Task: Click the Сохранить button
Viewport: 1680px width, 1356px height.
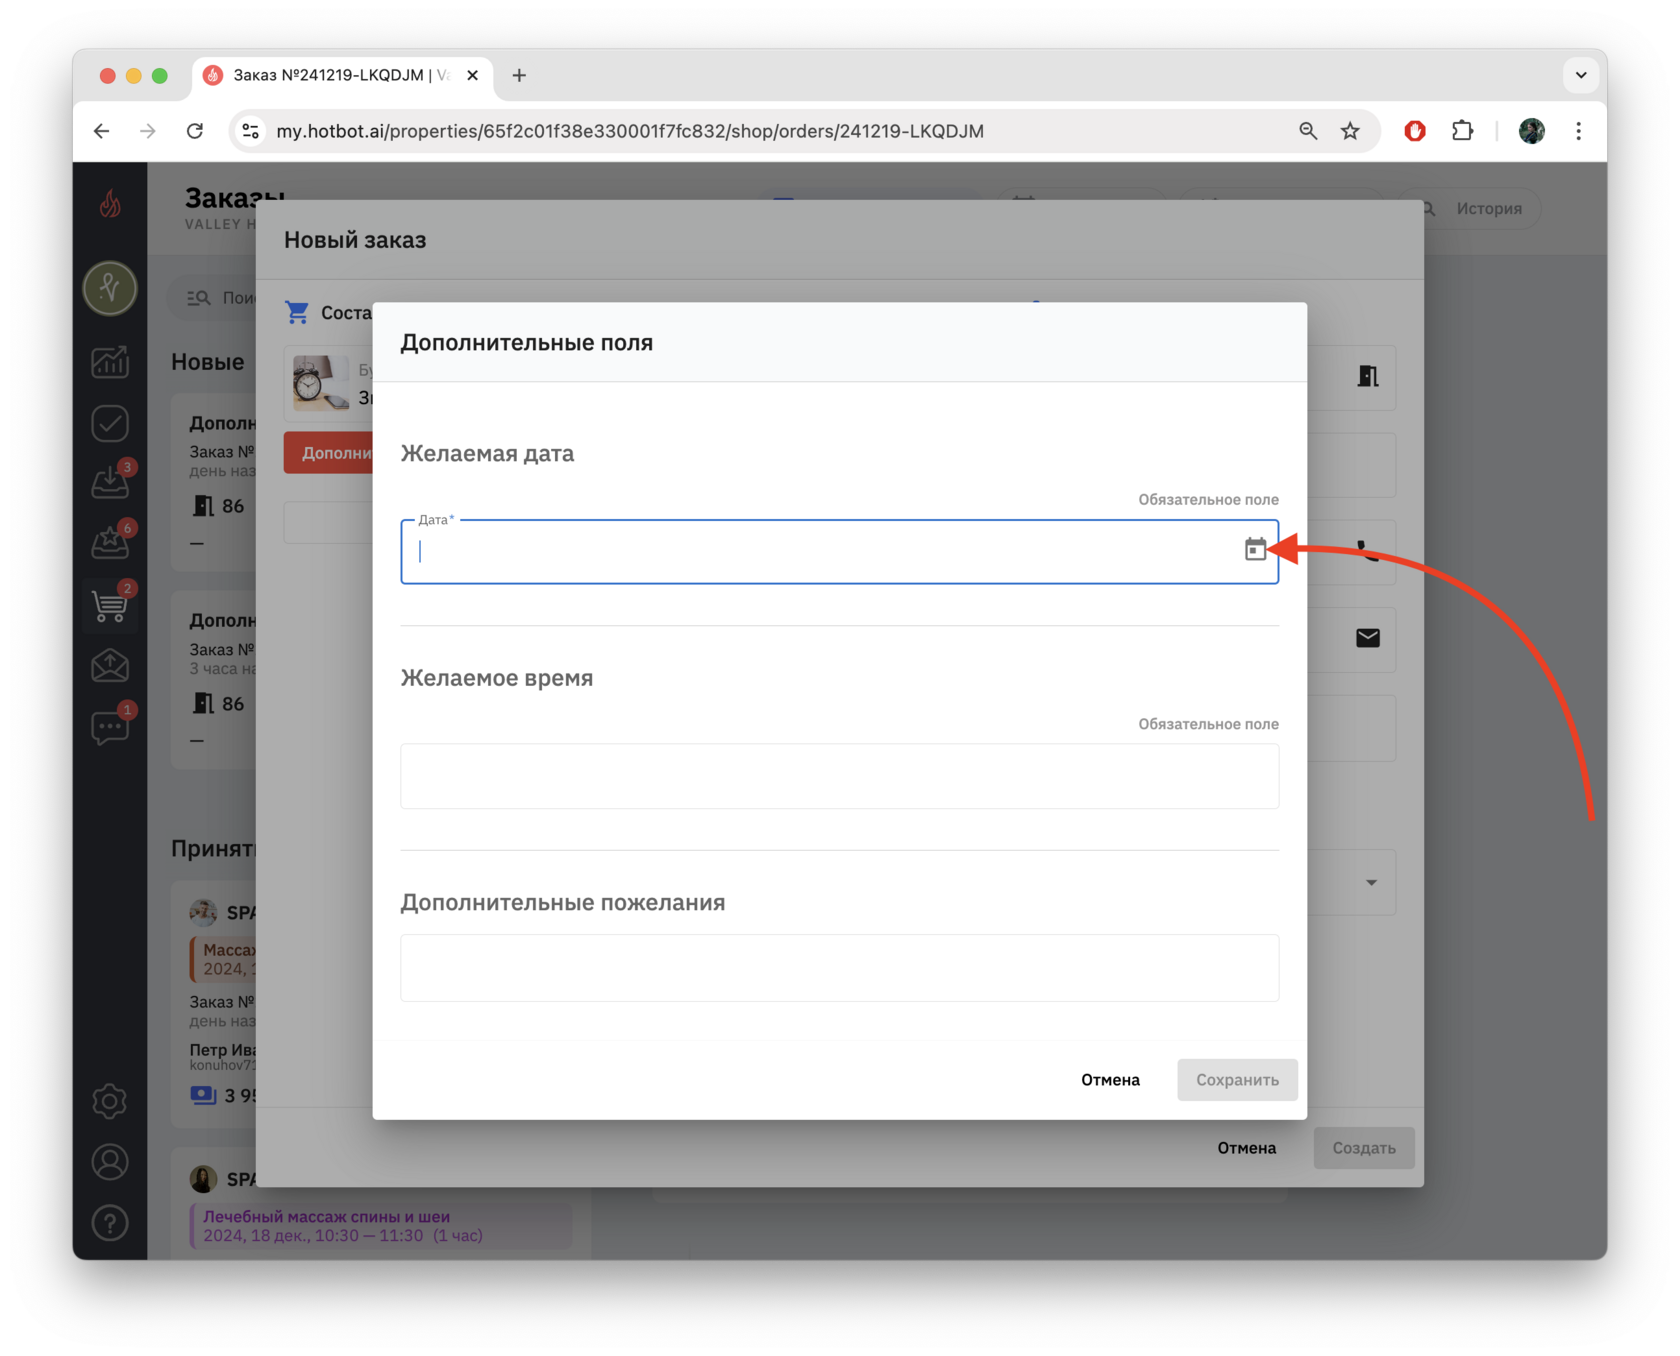Action: (x=1237, y=1080)
